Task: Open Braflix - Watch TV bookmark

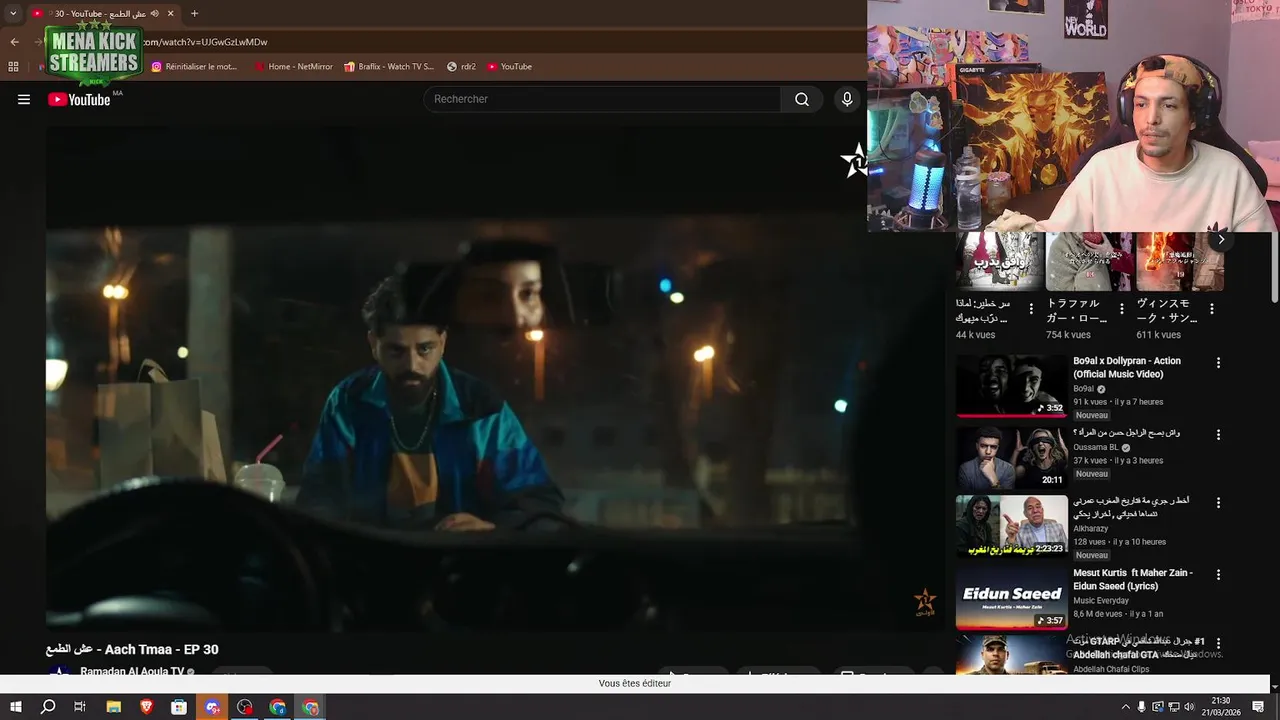Action: tap(389, 67)
